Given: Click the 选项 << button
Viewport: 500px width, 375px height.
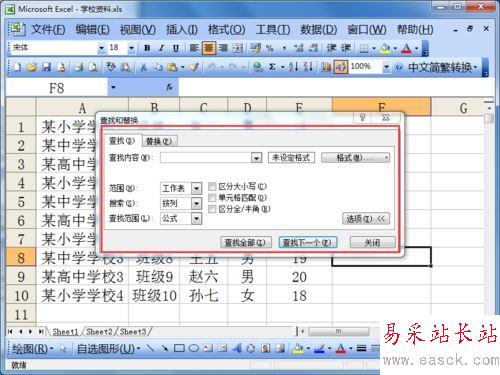Looking at the screenshot, I should (x=366, y=219).
